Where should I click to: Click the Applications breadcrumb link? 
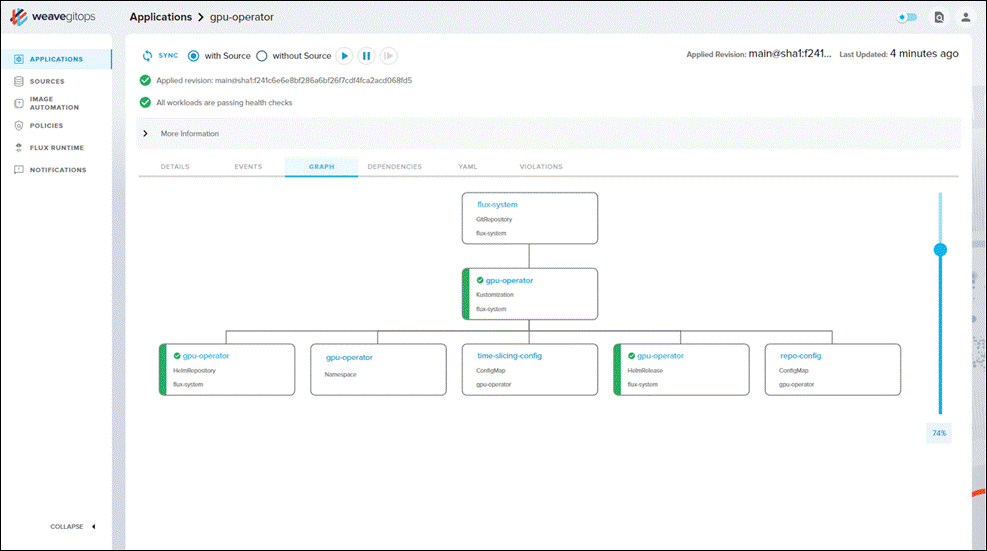point(161,17)
